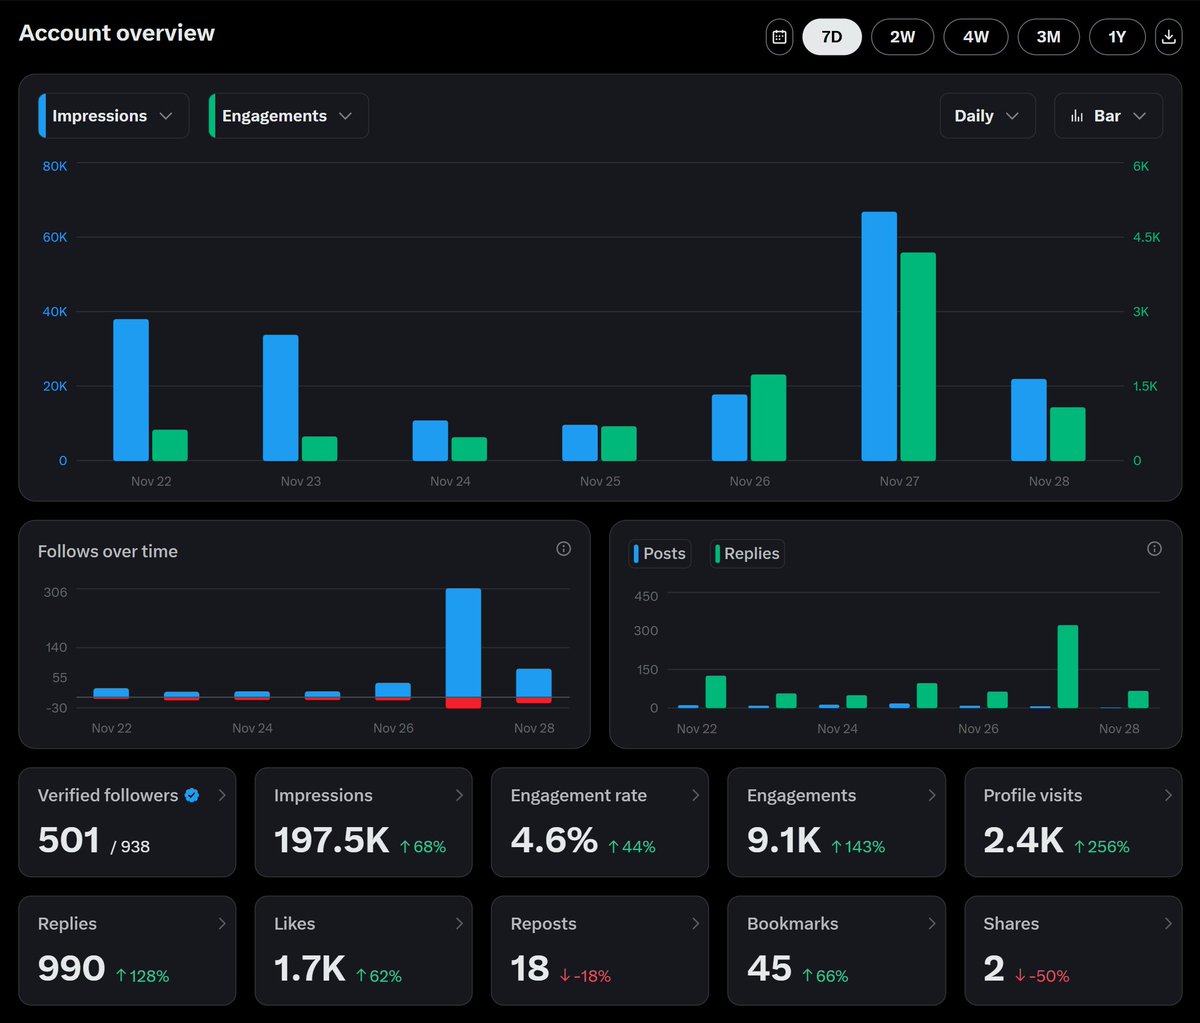Click the 197.5K impressions value
This screenshot has height=1023, width=1200.
[x=332, y=840]
